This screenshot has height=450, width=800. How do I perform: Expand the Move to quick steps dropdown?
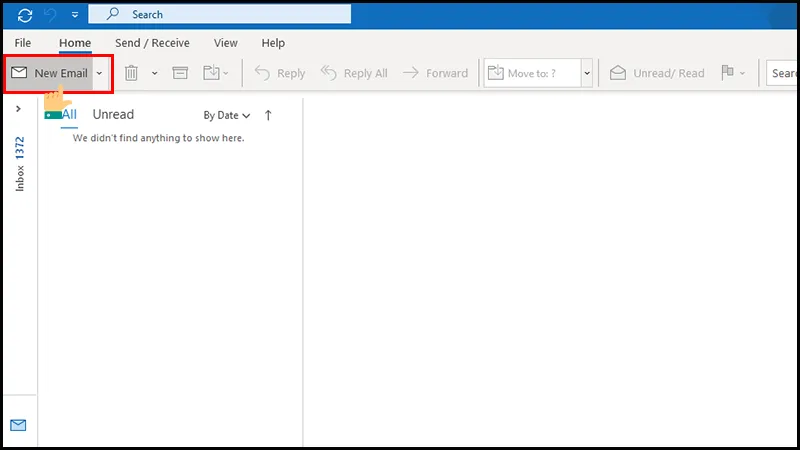pos(587,73)
